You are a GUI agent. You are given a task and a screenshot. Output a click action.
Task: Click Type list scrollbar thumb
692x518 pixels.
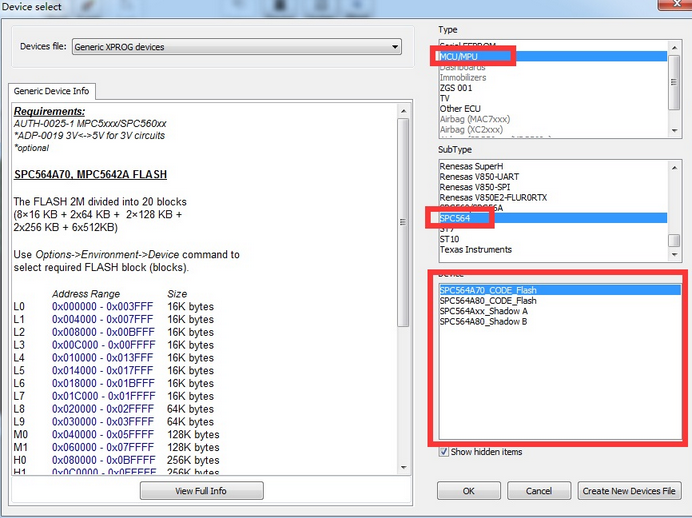click(674, 82)
